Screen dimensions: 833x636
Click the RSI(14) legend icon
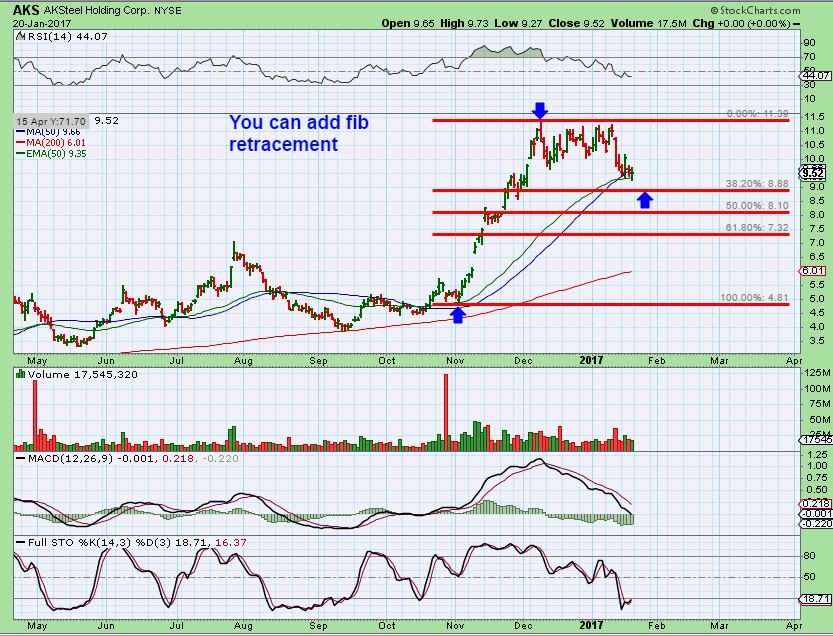(x=20, y=37)
